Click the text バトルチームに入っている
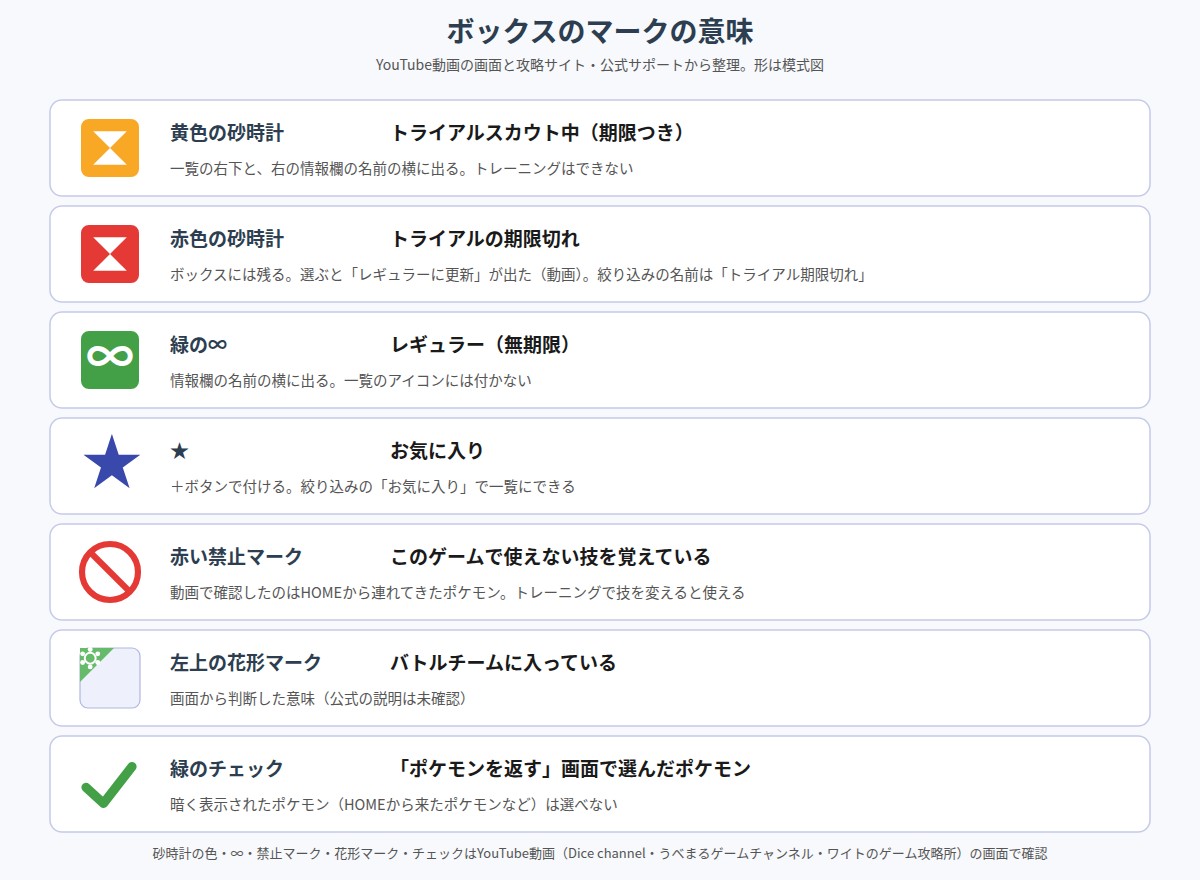The width and height of the screenshot is (1200, 880). [x=503, y=663]
